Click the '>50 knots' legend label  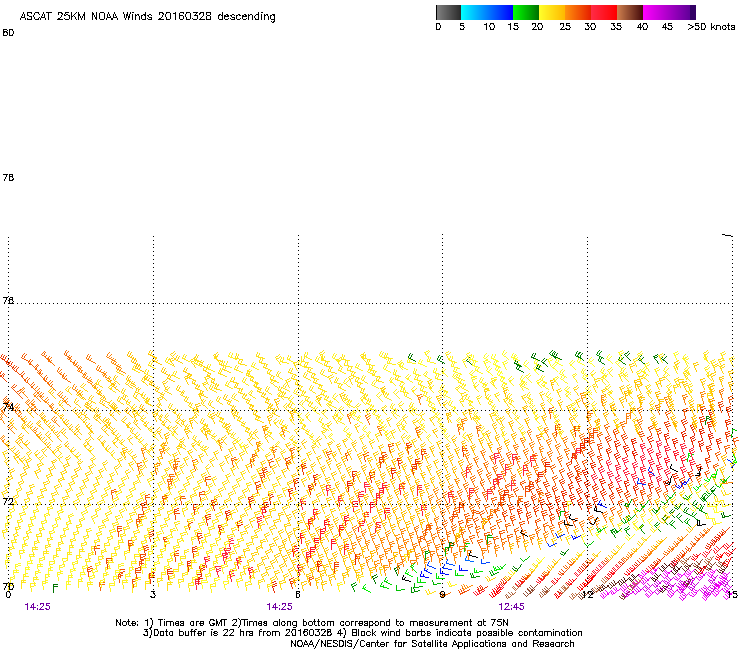pyautogui.click(x=711, y=27)
